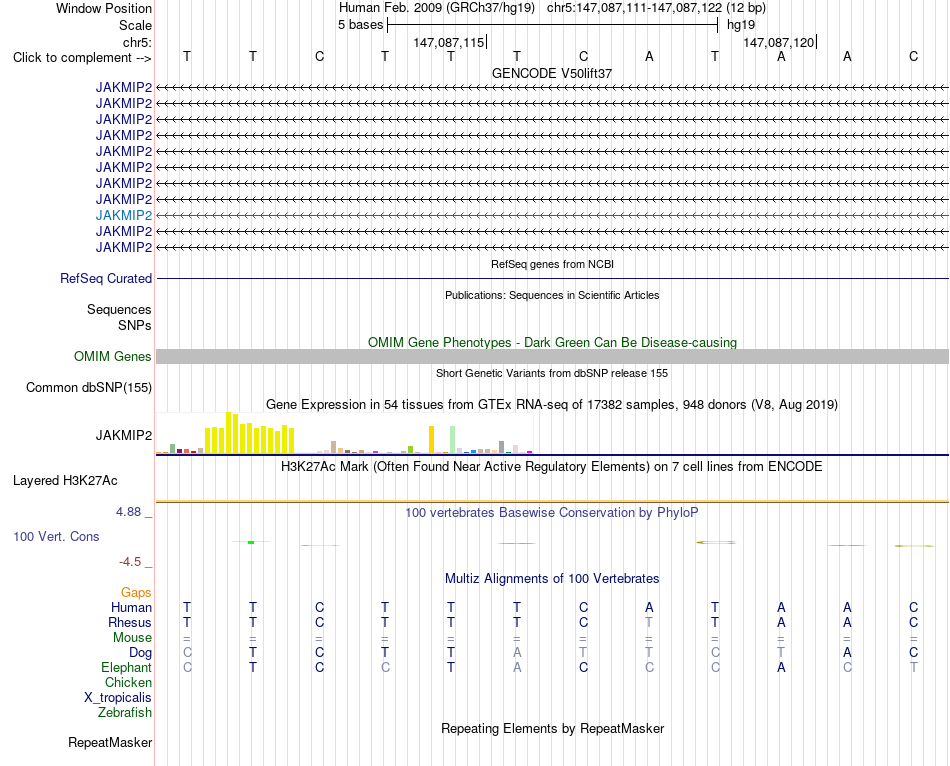950x766 pixels.
Task: Click the 4.88 upper conservation scale value
Action: coord(128,512)
